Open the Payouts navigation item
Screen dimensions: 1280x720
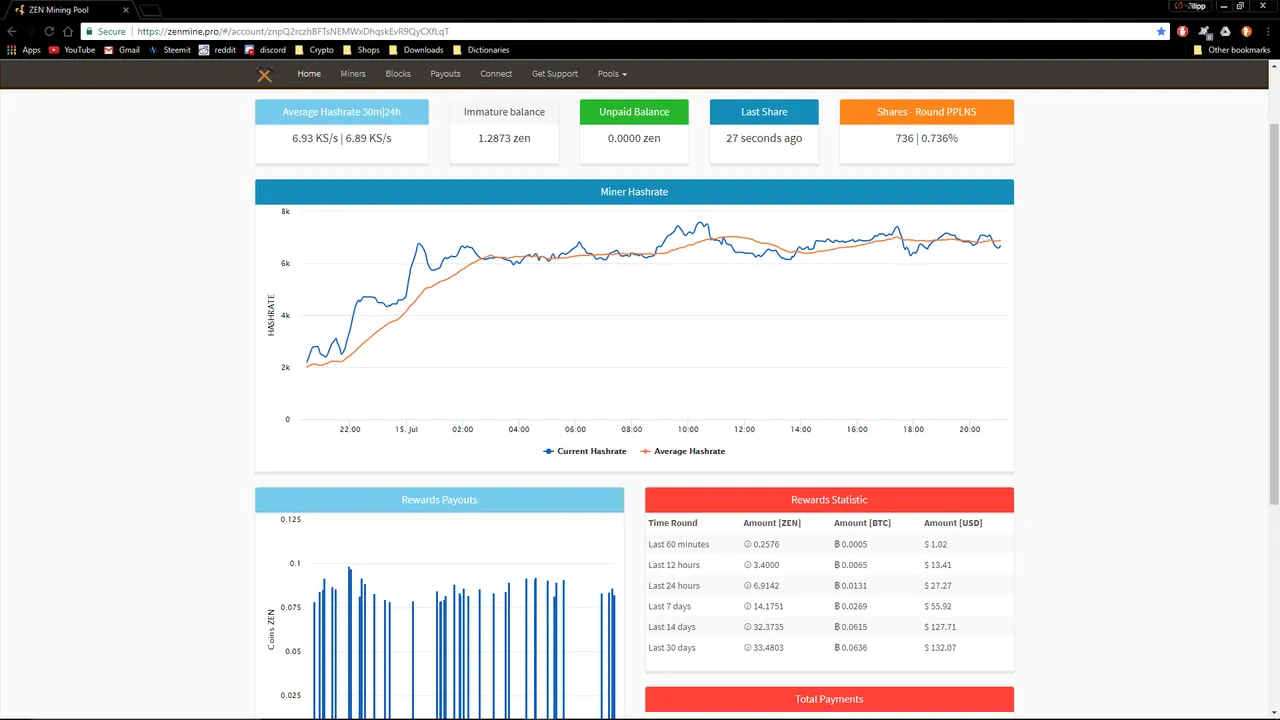445,74
